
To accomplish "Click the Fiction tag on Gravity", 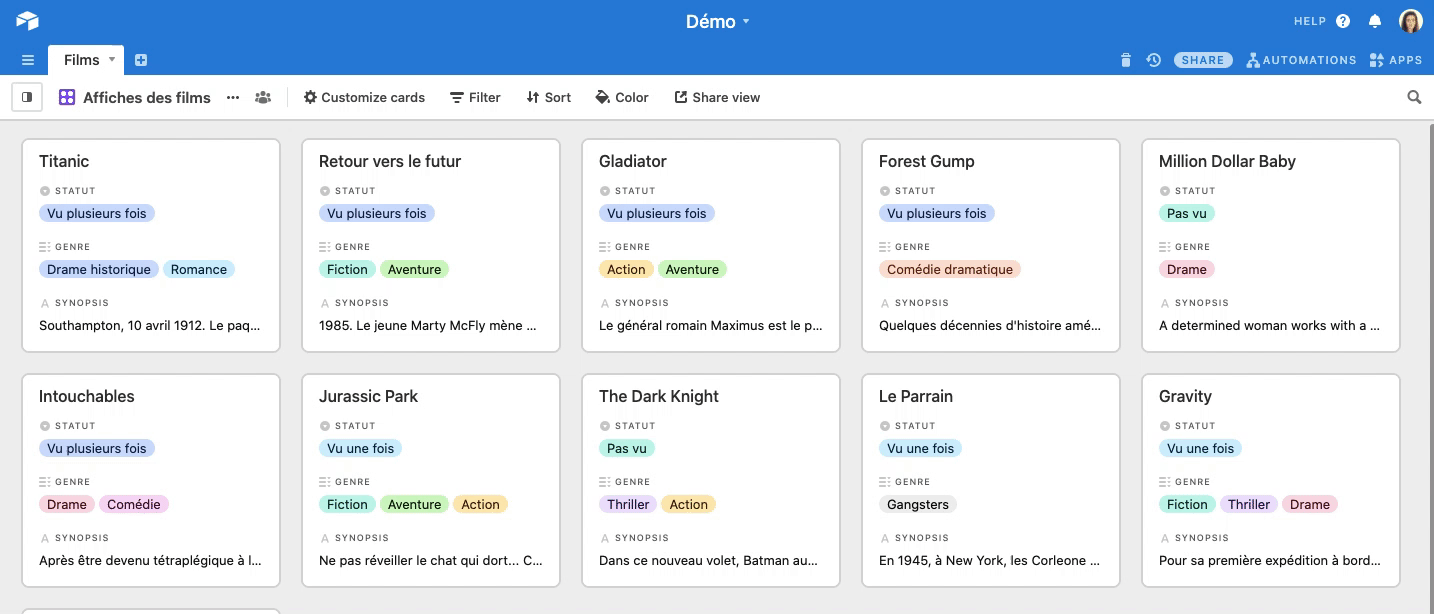I will click(1187, 504).
